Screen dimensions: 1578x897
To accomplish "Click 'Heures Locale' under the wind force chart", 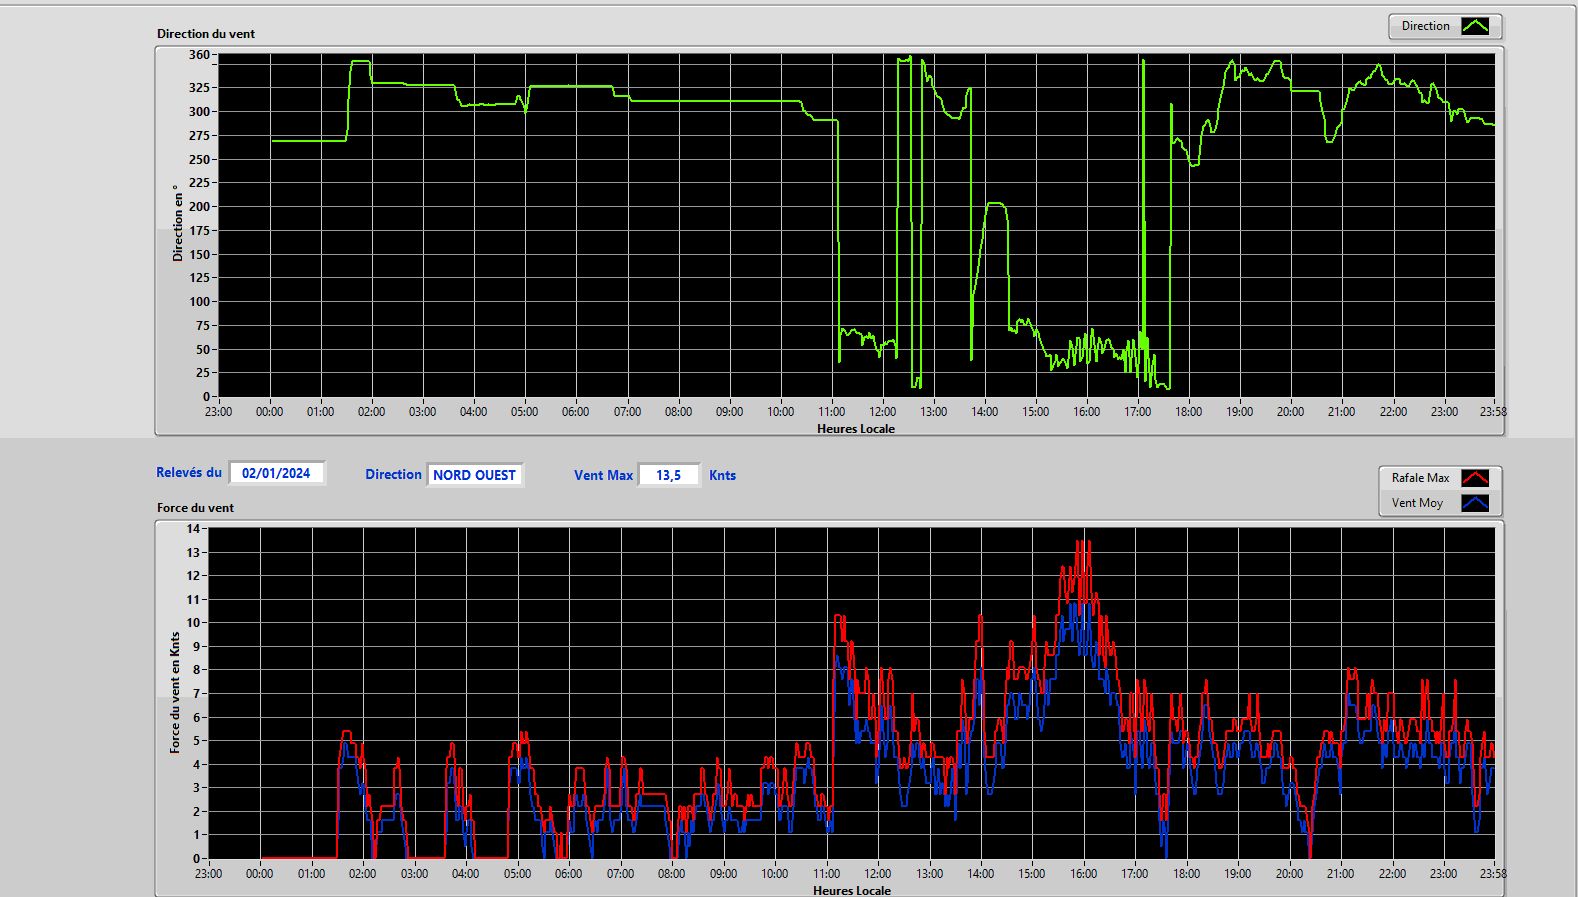I will 852,890.
